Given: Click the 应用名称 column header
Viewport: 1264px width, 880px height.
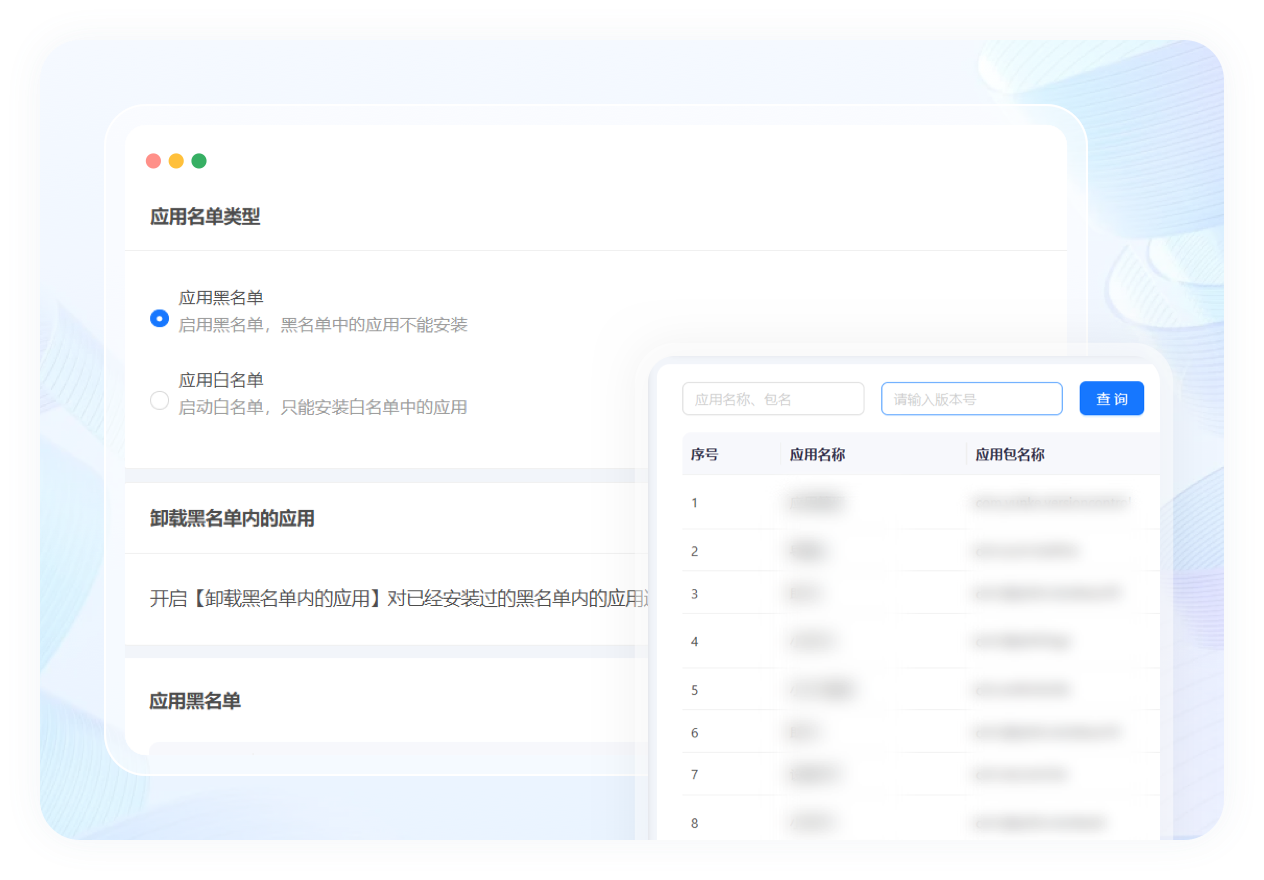Looking at the screenshot, I should (817, 454).
